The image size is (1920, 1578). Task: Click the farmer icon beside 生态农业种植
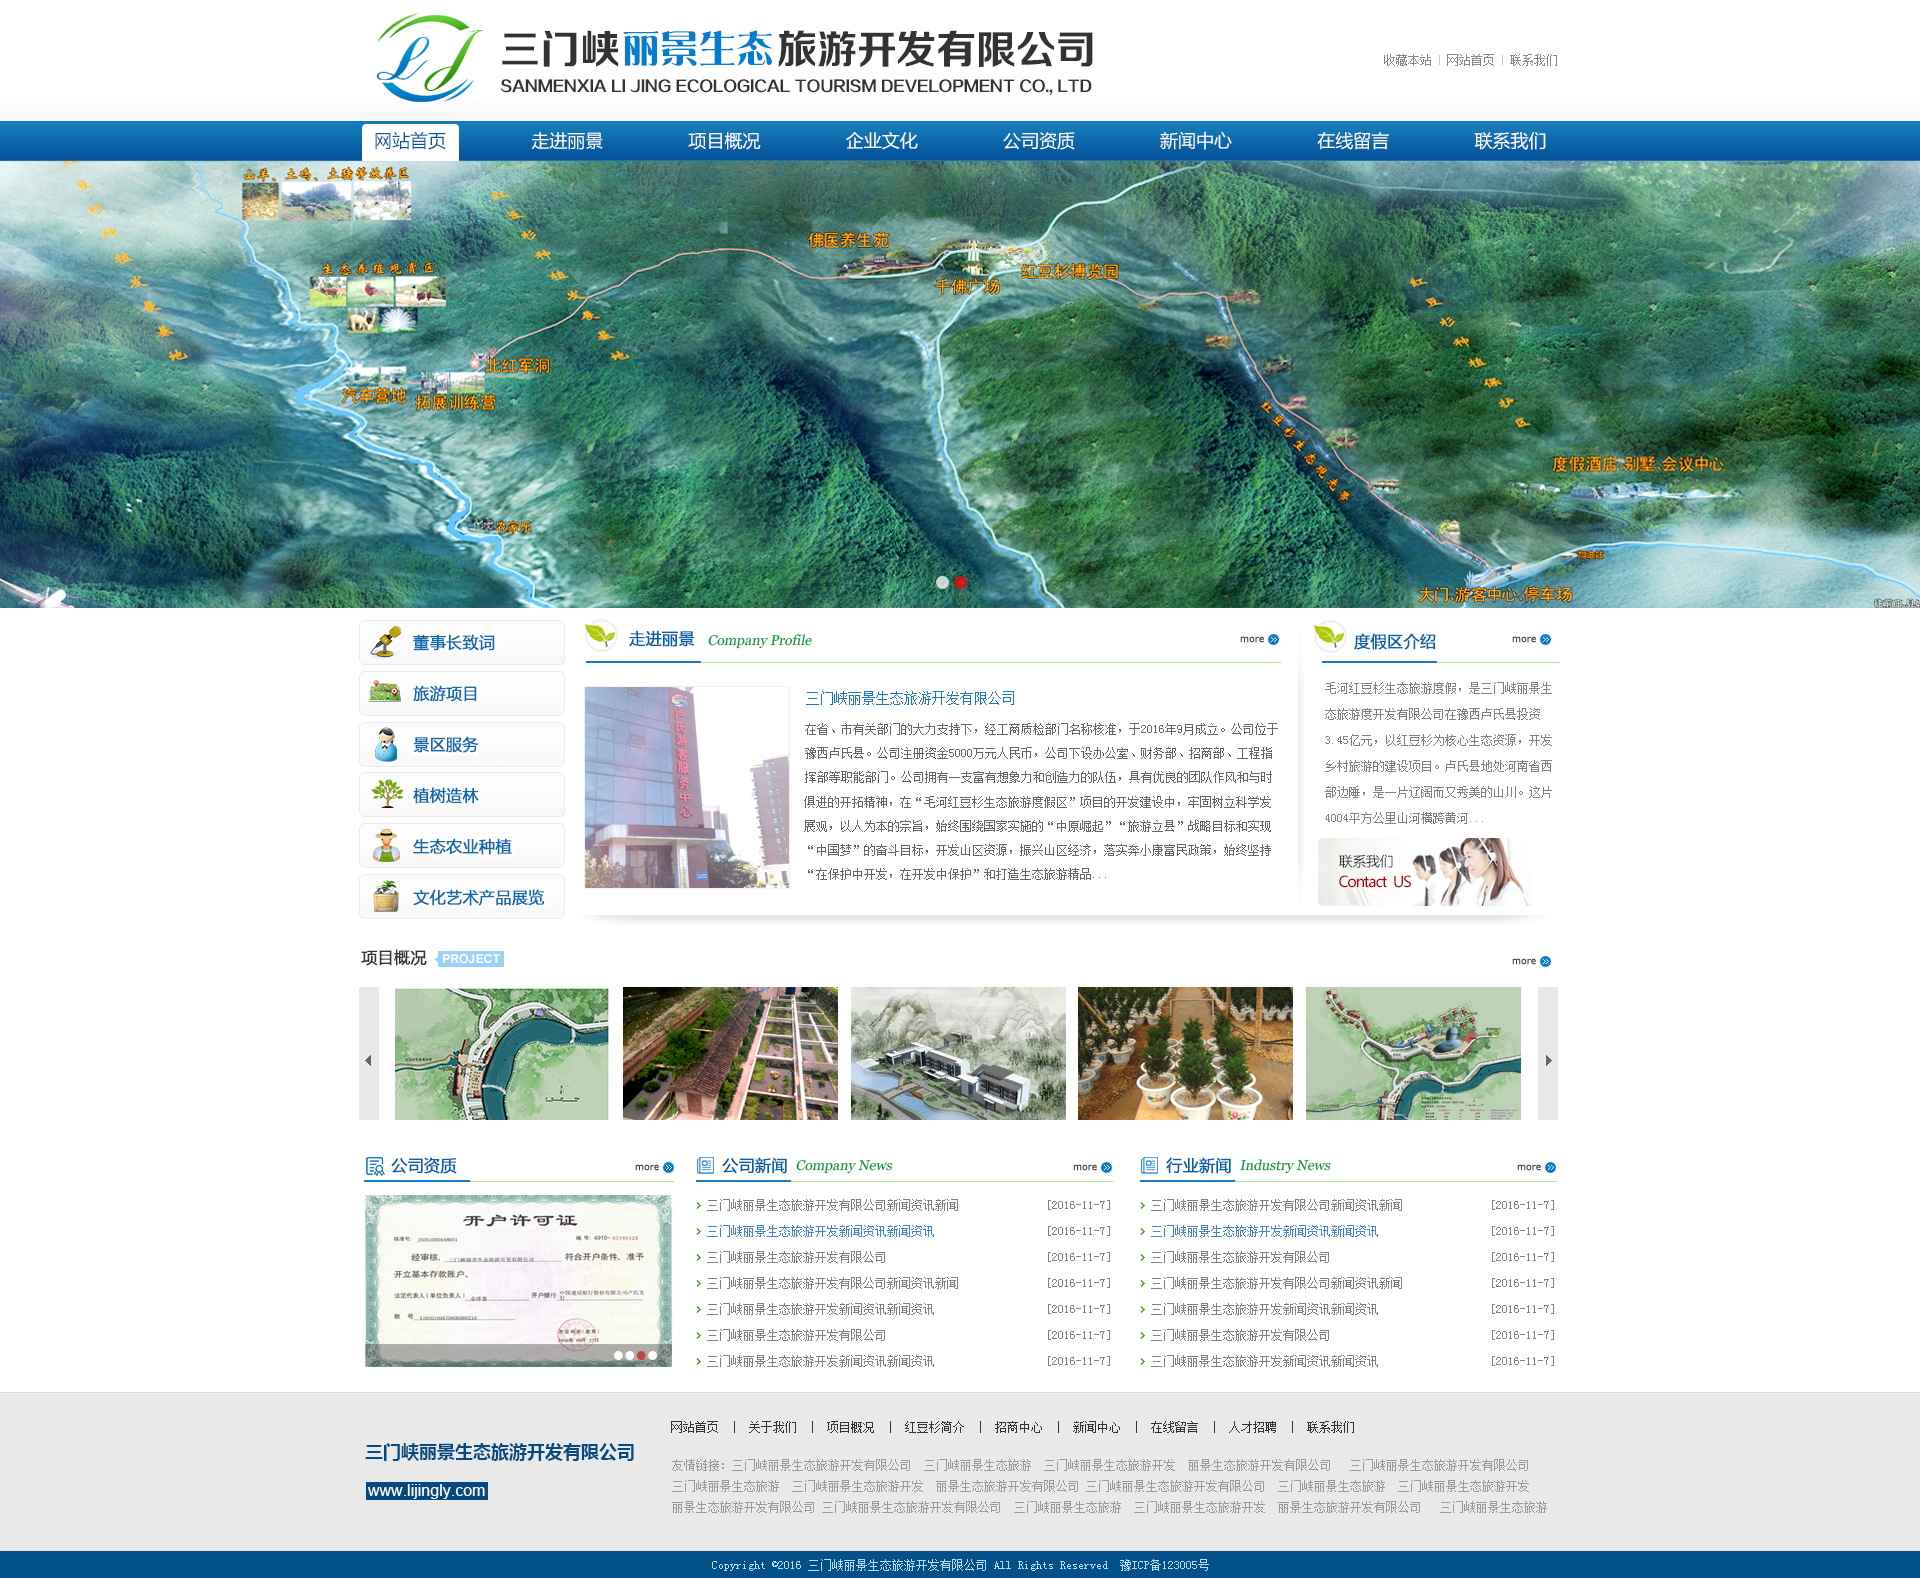[386, 846]
